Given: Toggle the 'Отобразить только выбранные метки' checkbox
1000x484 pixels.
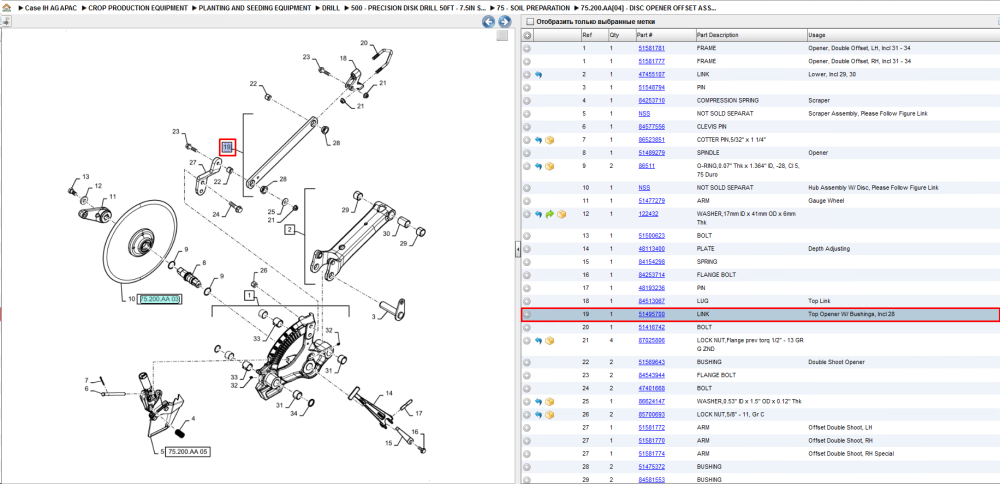Looking at the screenshot, I should tap(529, 22).
